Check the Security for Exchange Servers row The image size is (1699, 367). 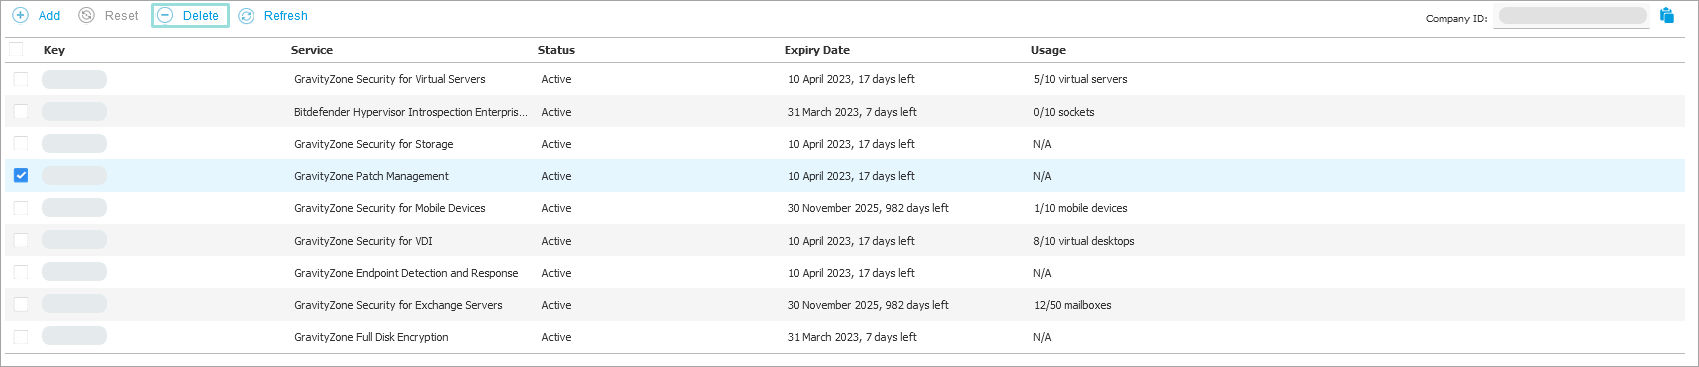21,305
